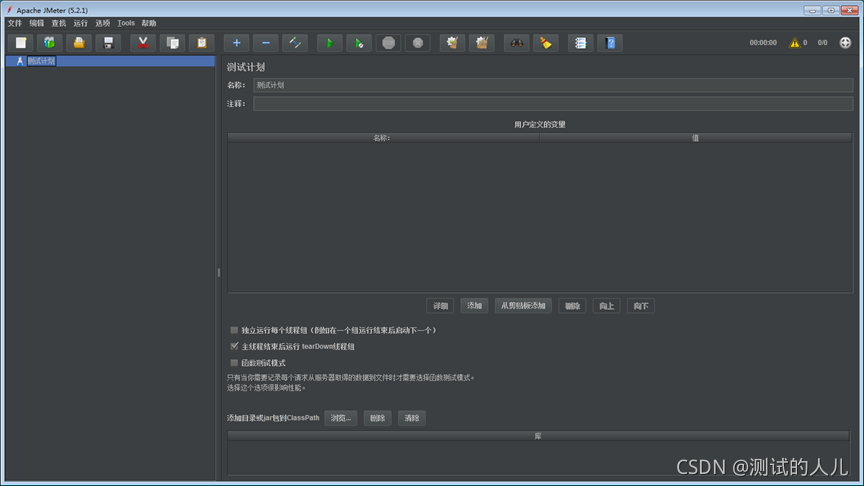Open the Templates icon in toolbar
The image size is (864, 486).
click(50, 43)
